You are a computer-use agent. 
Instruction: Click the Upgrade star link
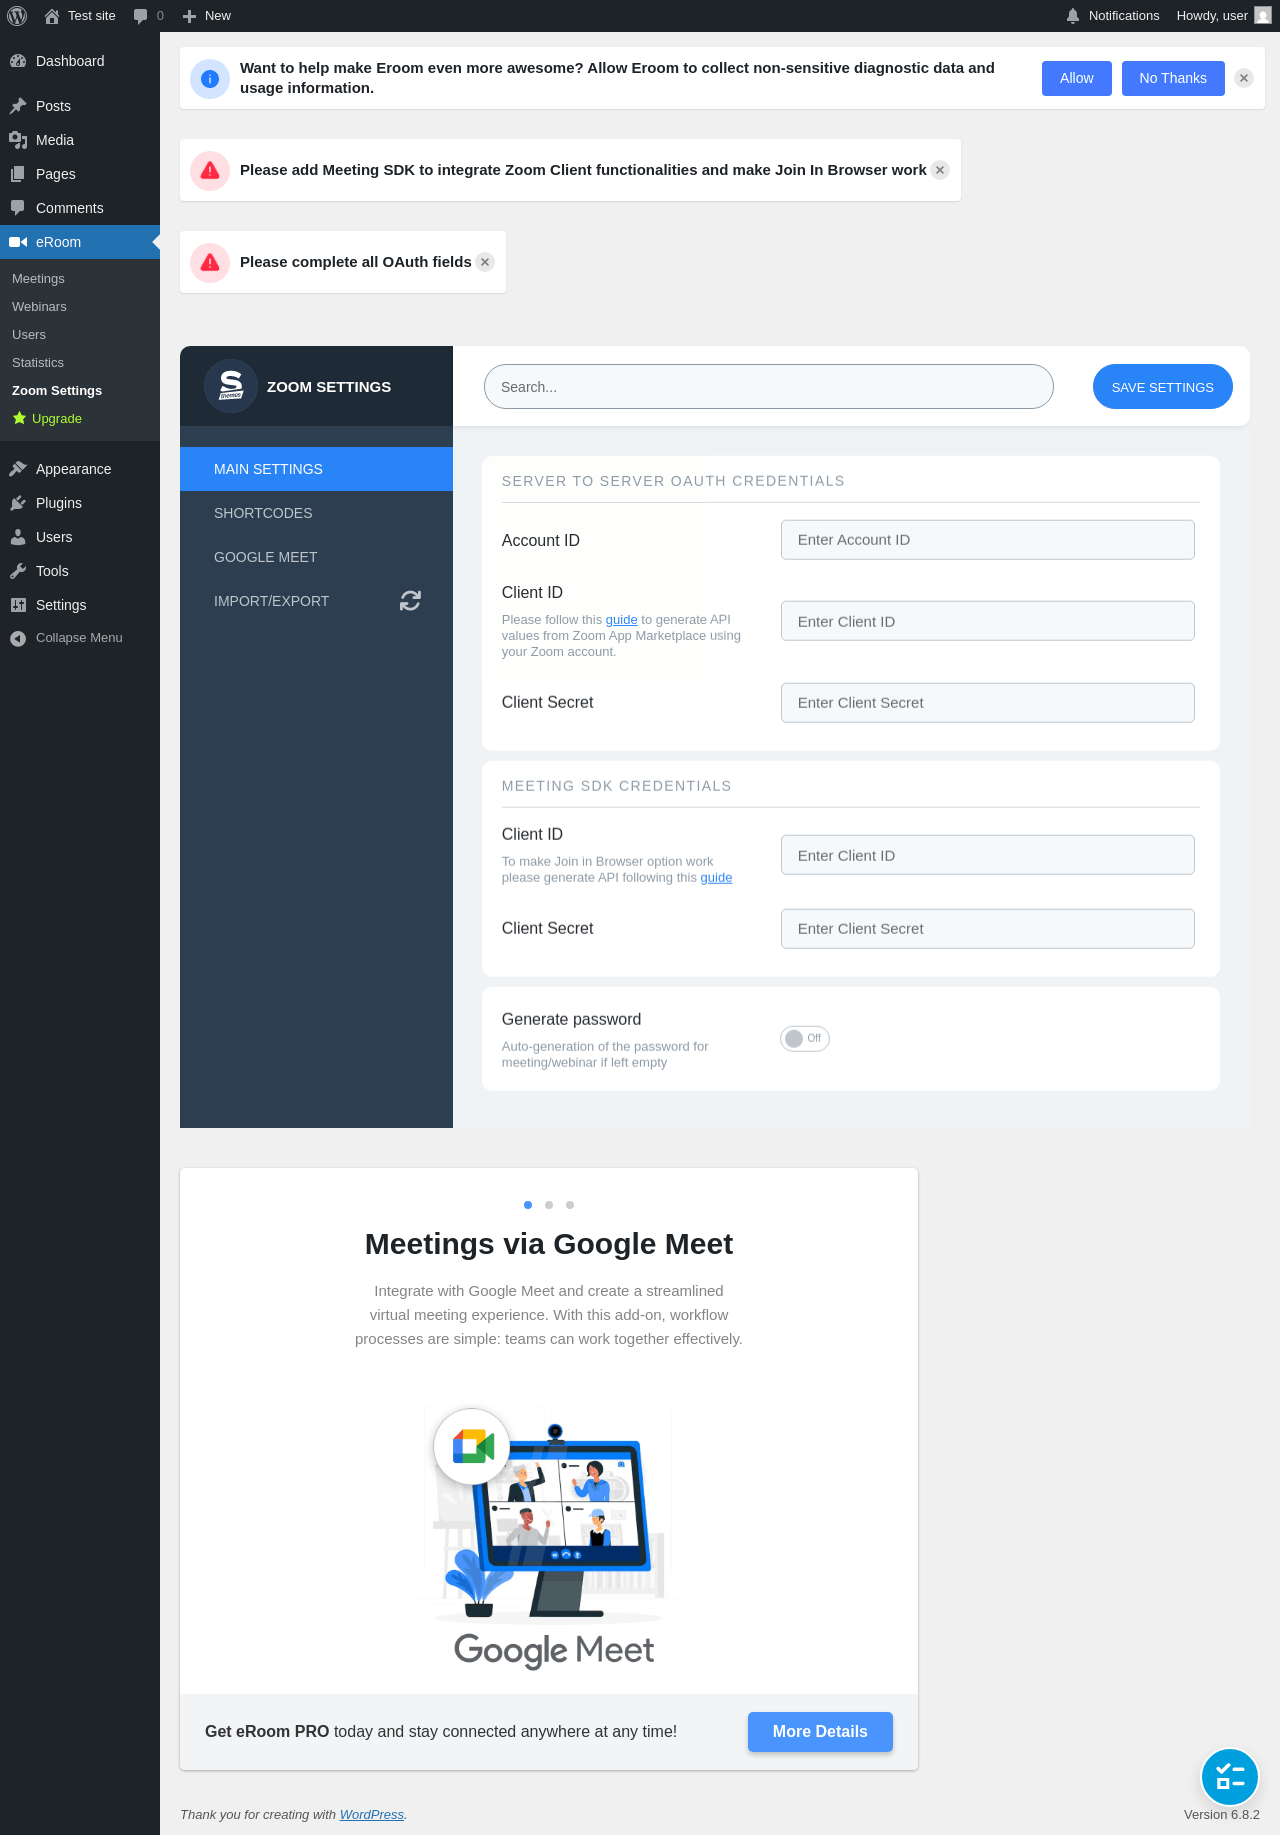coord(48,419)
